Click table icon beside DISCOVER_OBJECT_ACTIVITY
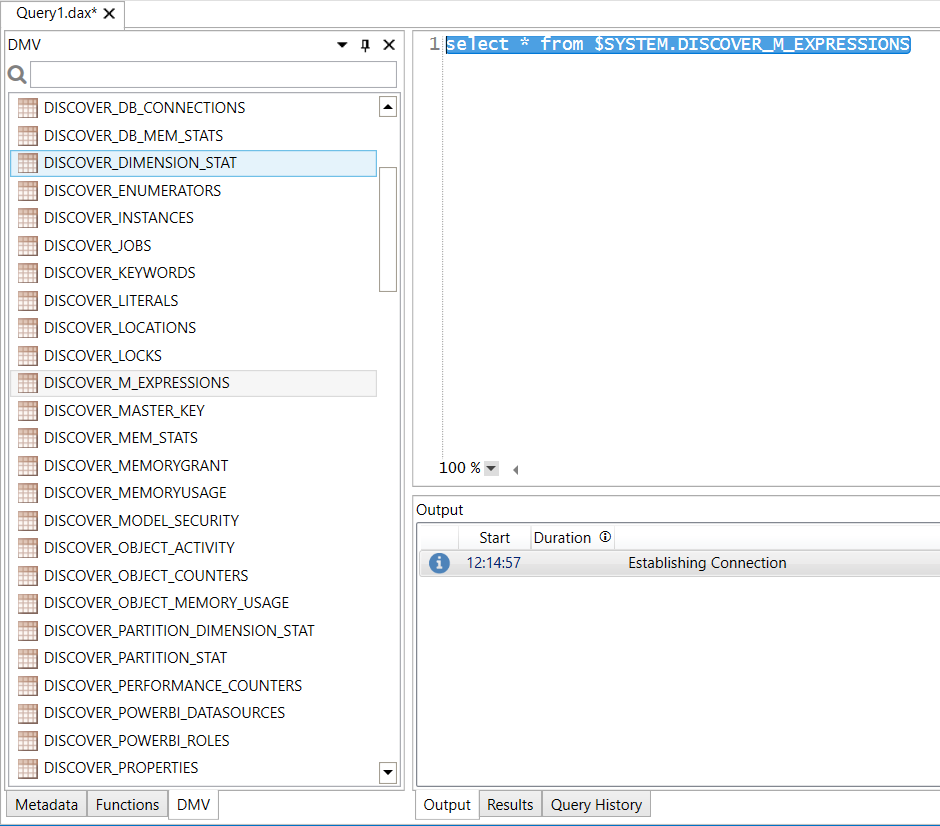The width and height of the screenshot is (940, 826). [x=28, y=548]
